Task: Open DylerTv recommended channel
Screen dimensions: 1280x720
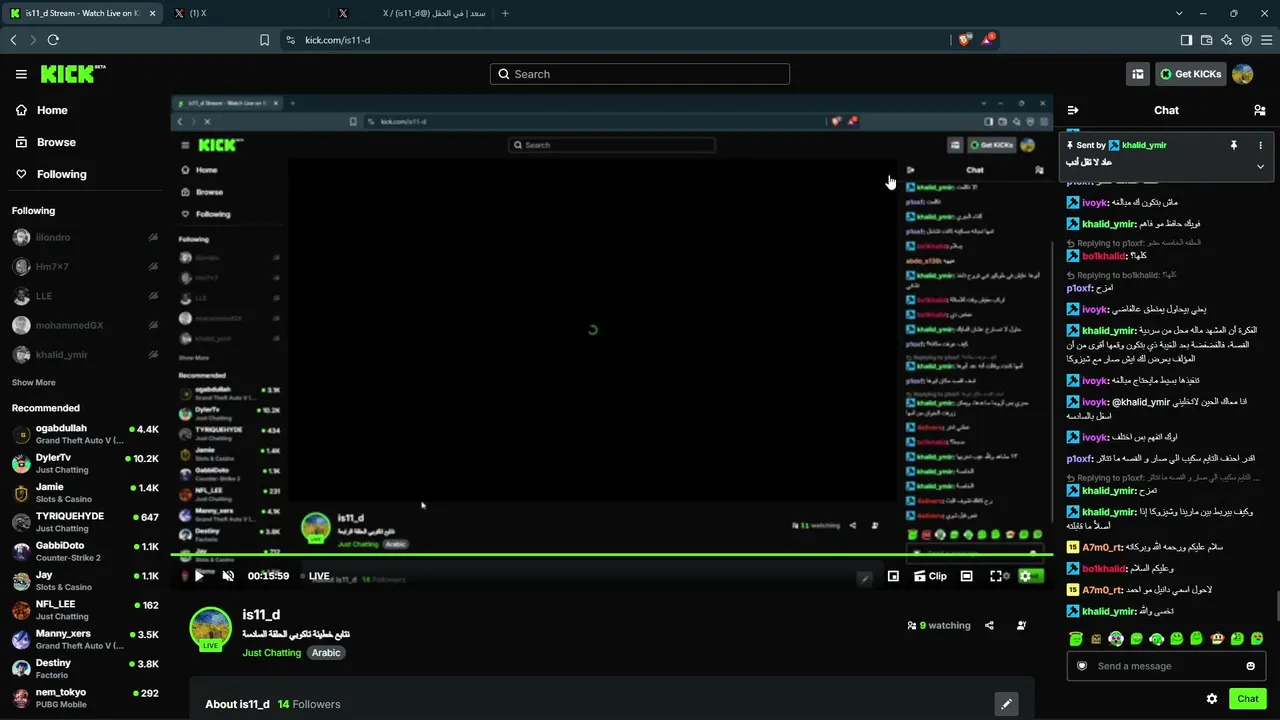Action: [x=85, y=464]
